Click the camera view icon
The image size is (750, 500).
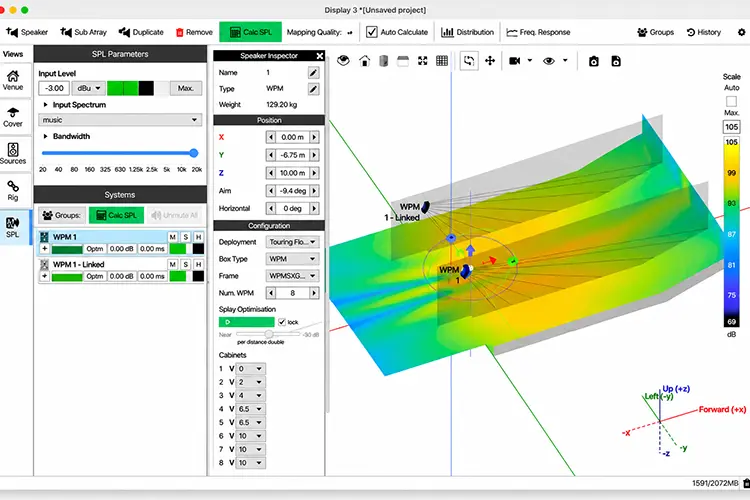point(515,61)
